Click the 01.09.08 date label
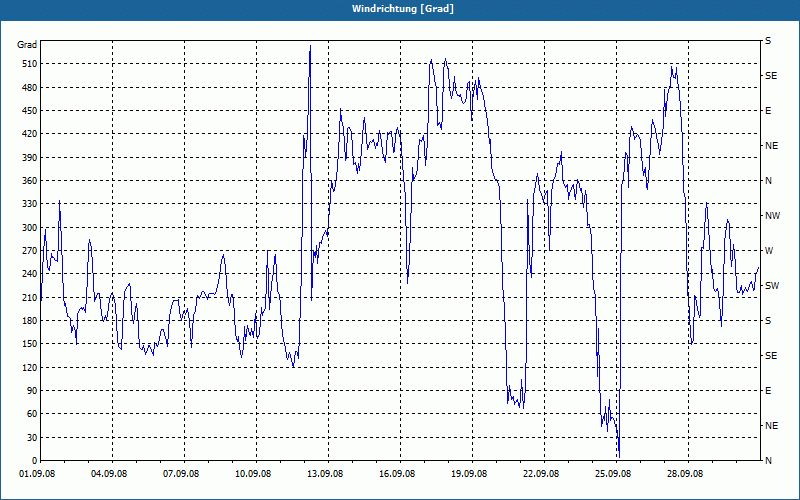The image size is (800, 500). pos(37,474)
